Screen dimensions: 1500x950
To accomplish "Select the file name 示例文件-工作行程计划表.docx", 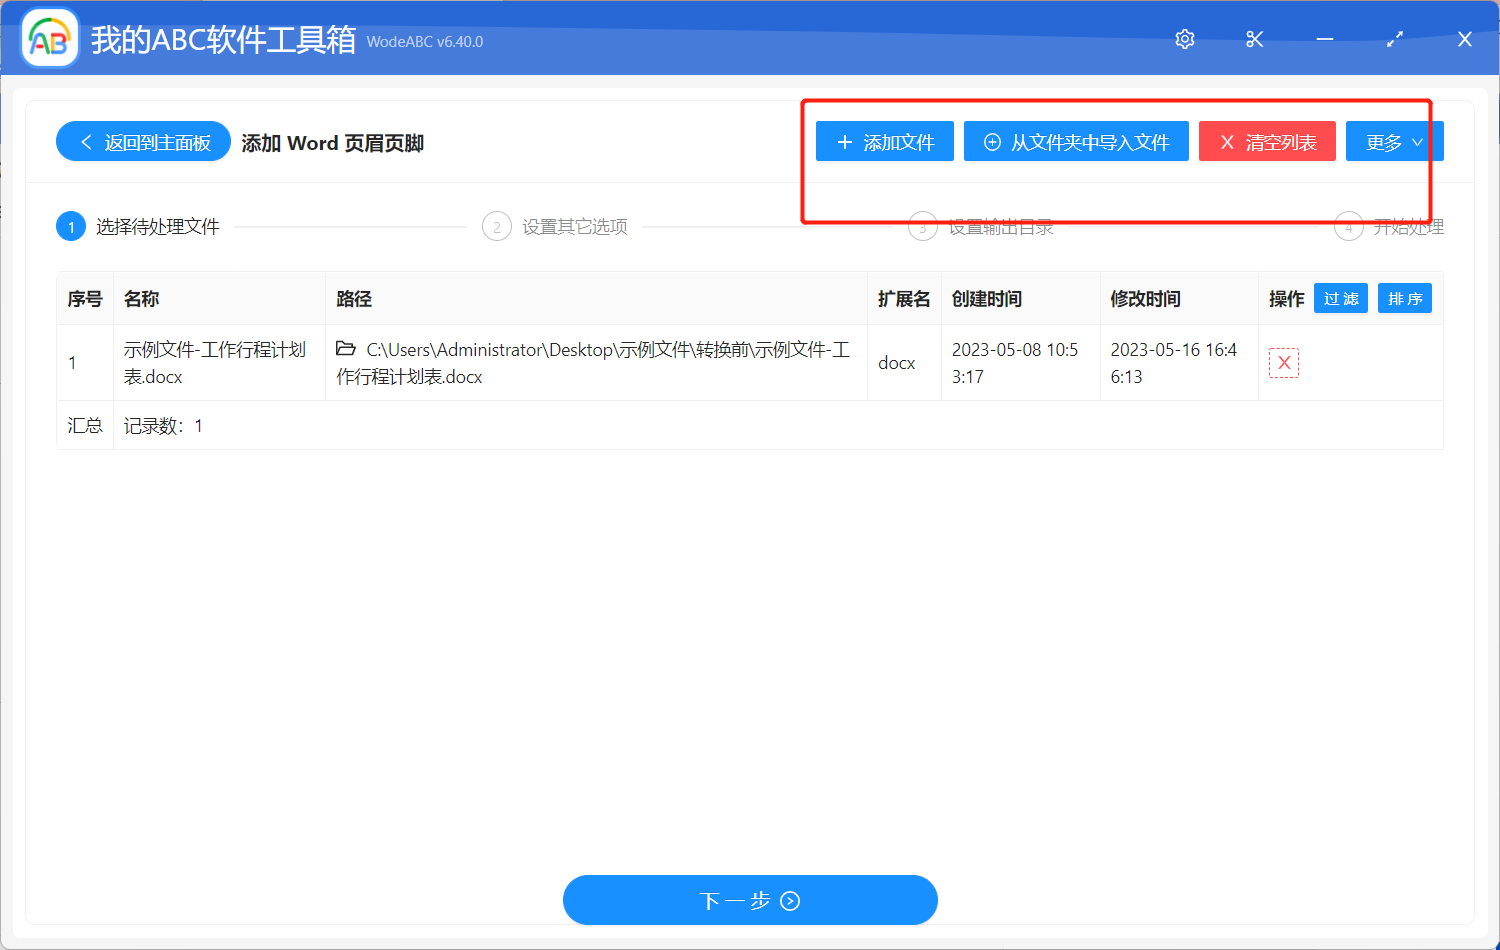I will click(213, 362).
